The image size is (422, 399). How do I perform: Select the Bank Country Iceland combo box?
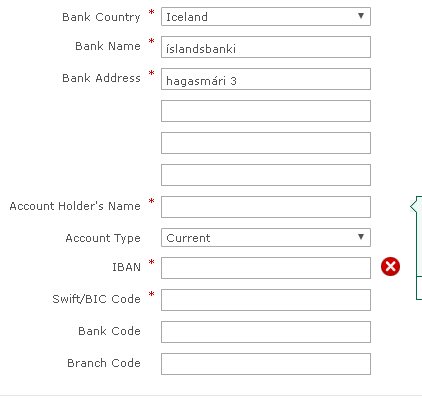(266, 16)
